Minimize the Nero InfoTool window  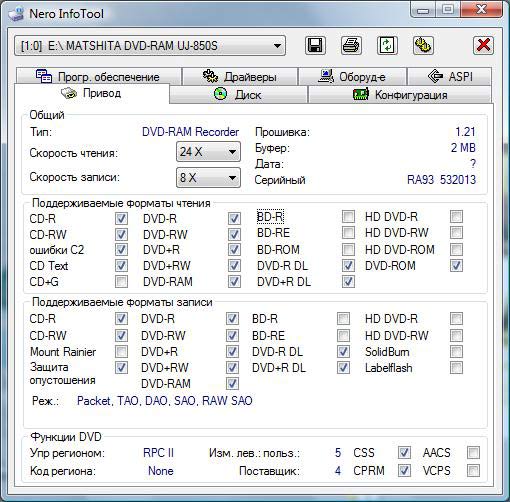coord(423,10)
